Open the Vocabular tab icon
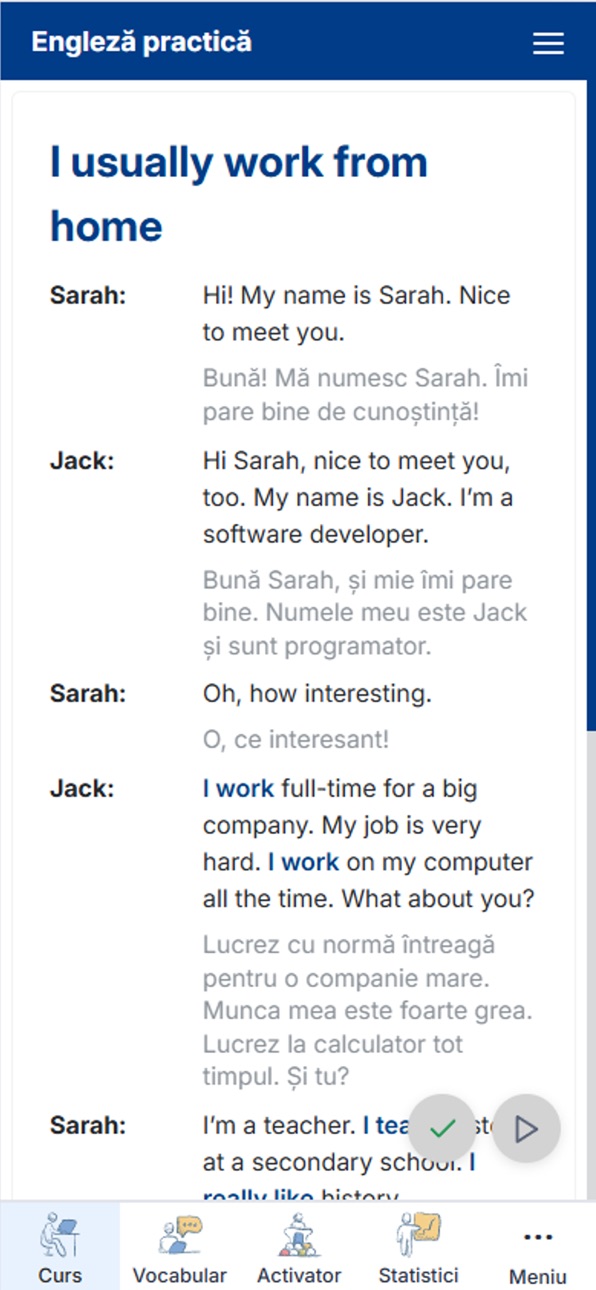The image size is (596, 1290). point(180,1234)
